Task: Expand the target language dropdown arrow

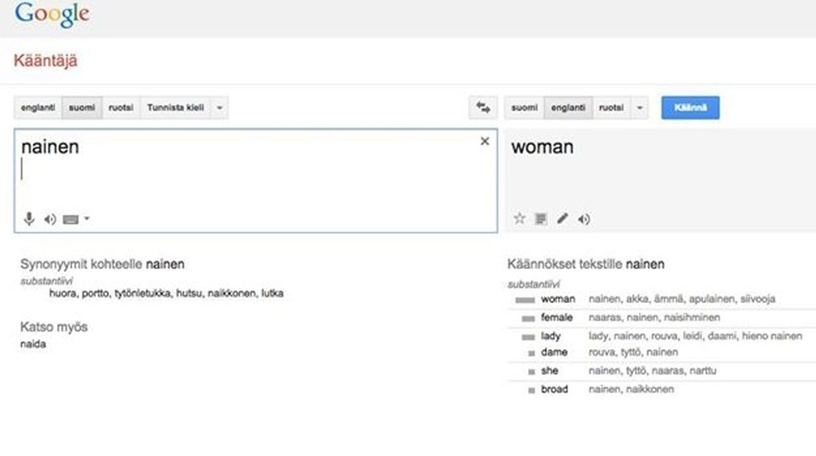Action: coord(639,108)
